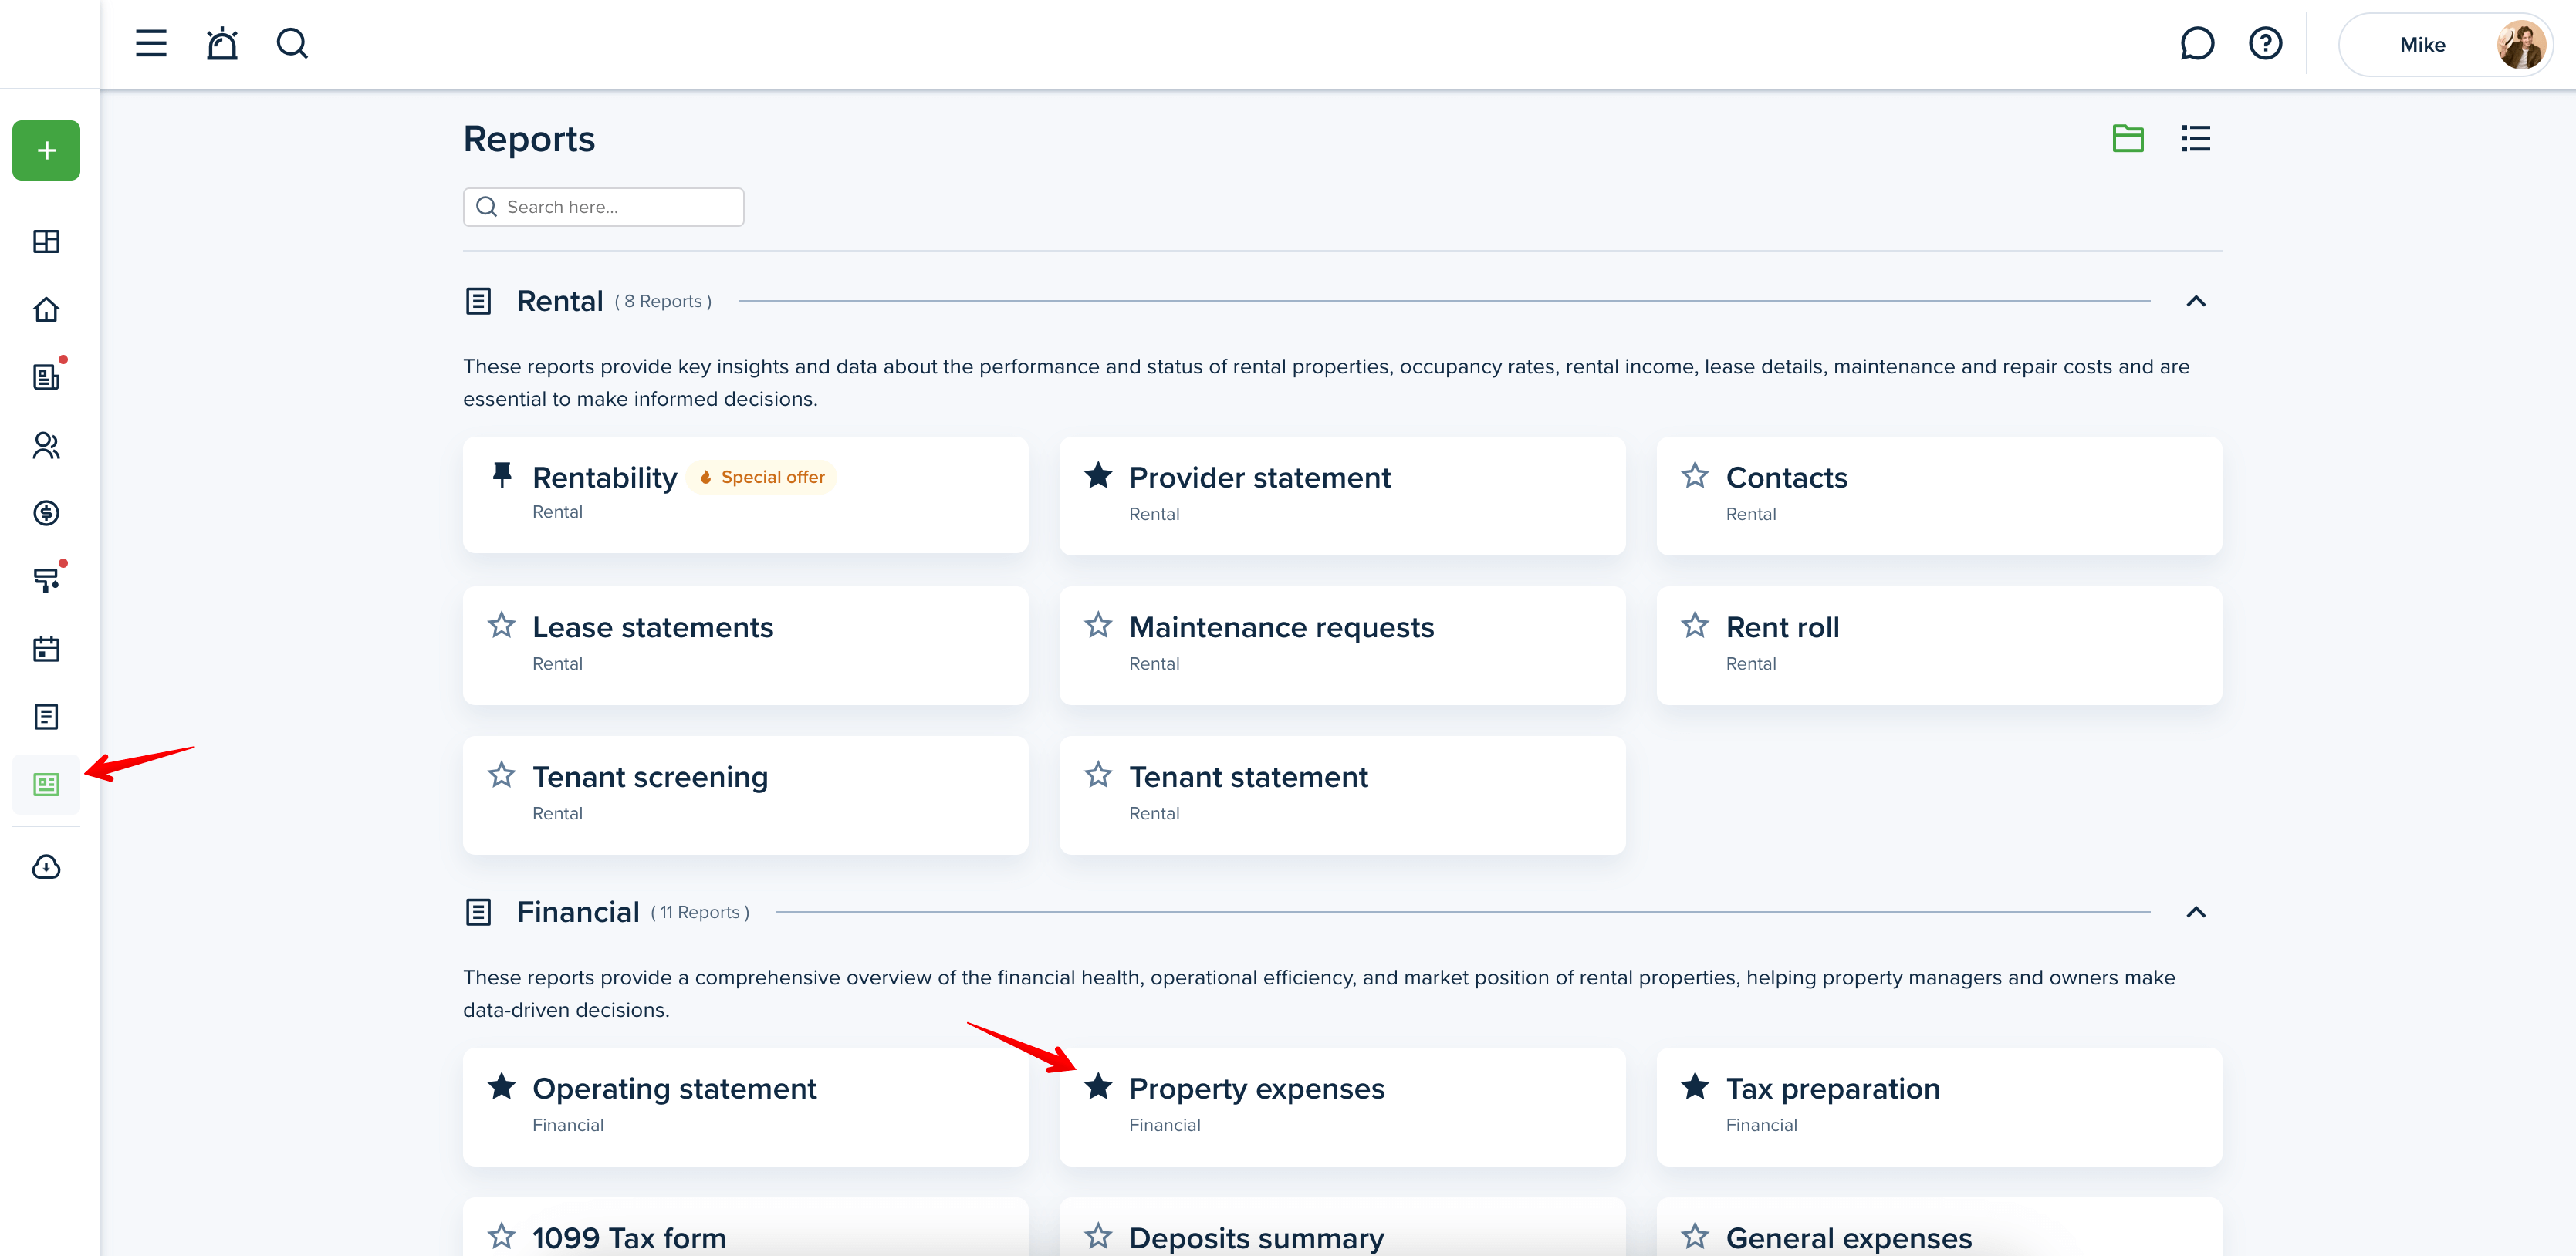Image resolution: width=2576 pixels, height=1256 pixels.
Task: Open the Maintenance requests report
Action: click(1342, 646)
